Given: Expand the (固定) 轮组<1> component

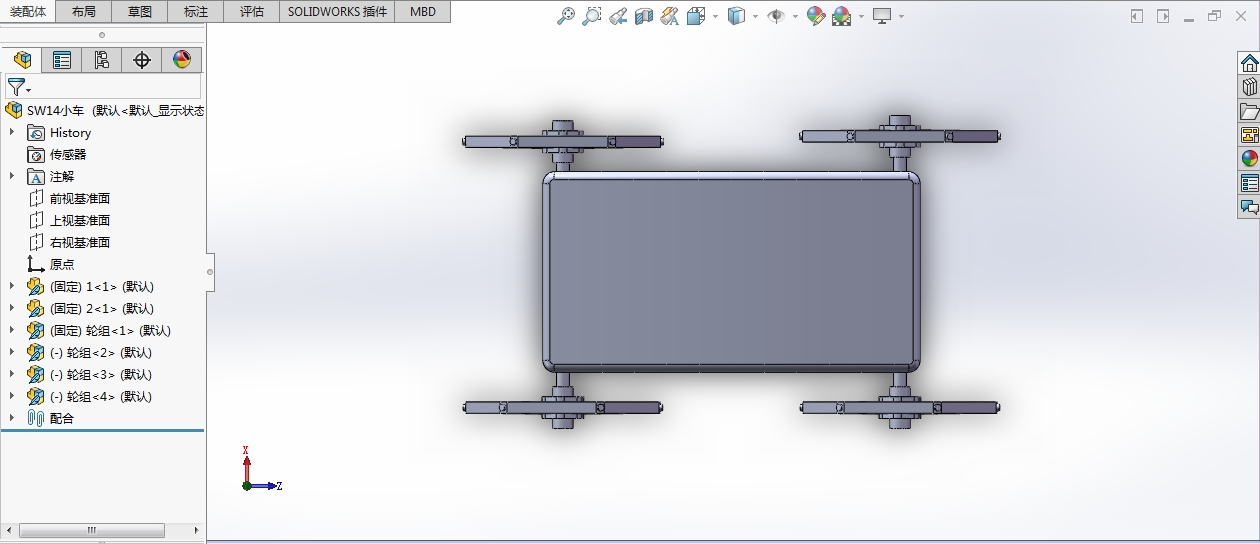Looking at the screenshot, I should coord(12,330).
